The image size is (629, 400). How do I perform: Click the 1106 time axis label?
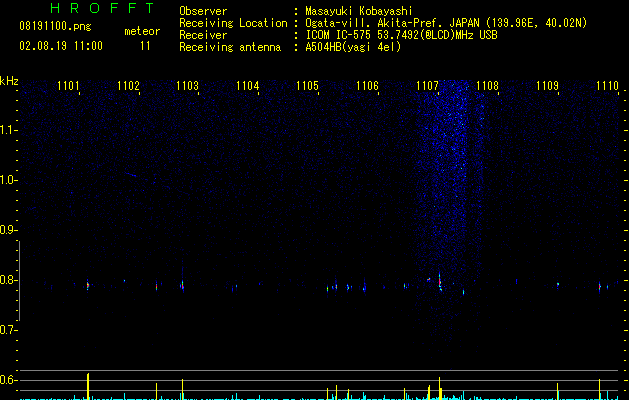coord(367,86)
